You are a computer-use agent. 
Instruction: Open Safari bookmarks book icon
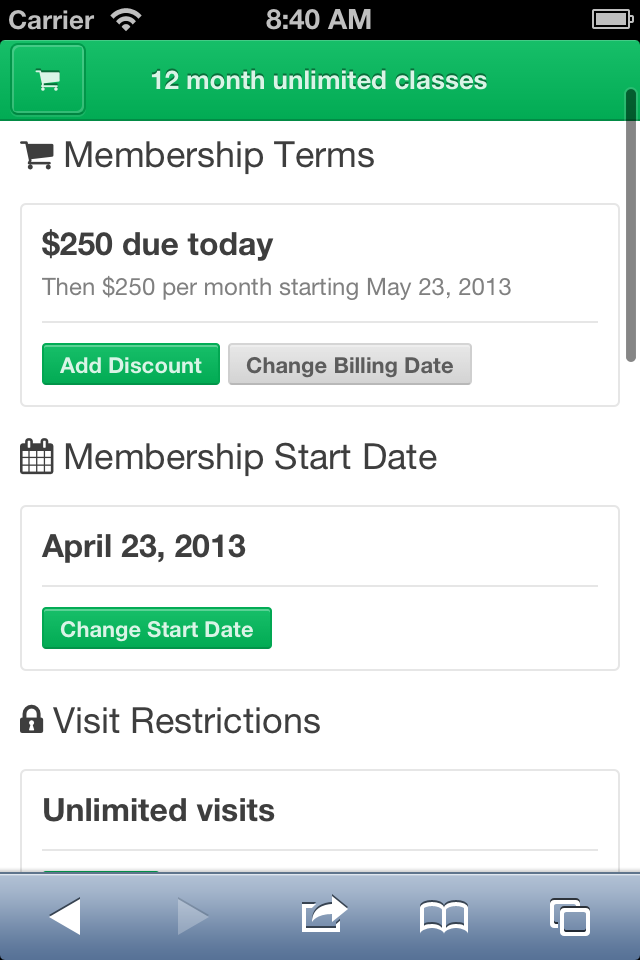pyautogui.click(x=444, y=916)
